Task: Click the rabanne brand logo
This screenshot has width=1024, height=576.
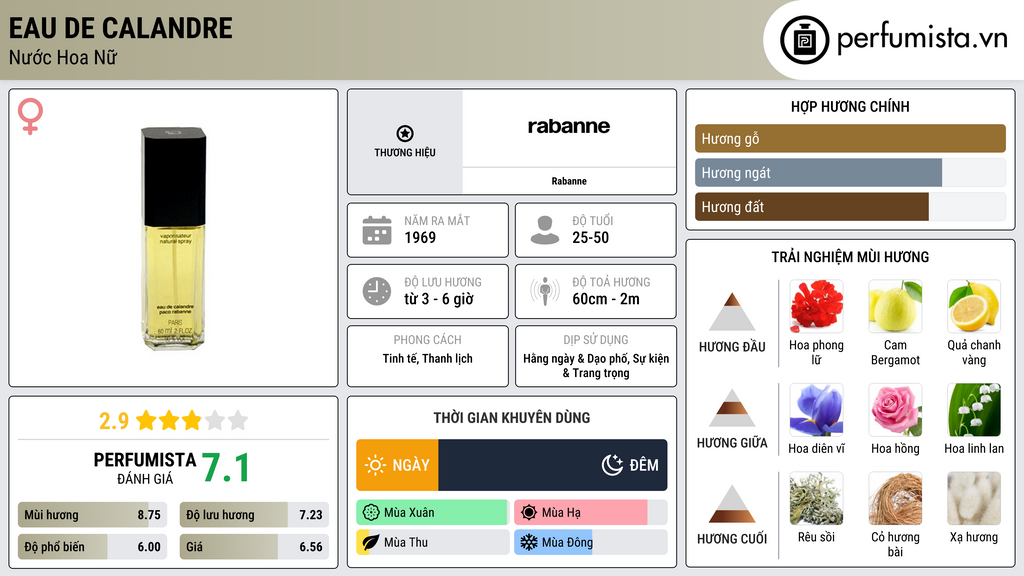Action: [x=569, y=127]
